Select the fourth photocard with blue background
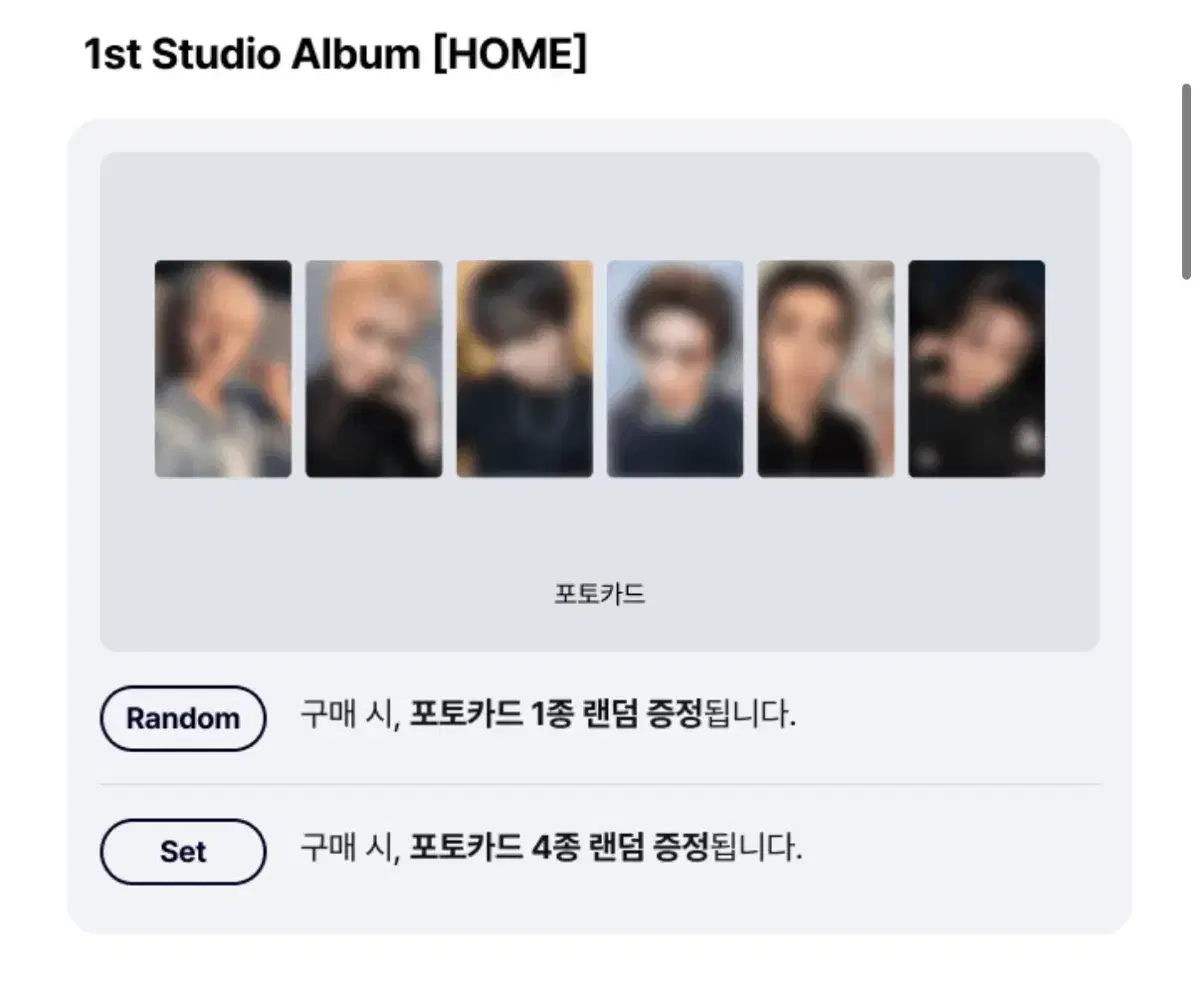The width and height of the screenshot is (1200, 988). 675,369
